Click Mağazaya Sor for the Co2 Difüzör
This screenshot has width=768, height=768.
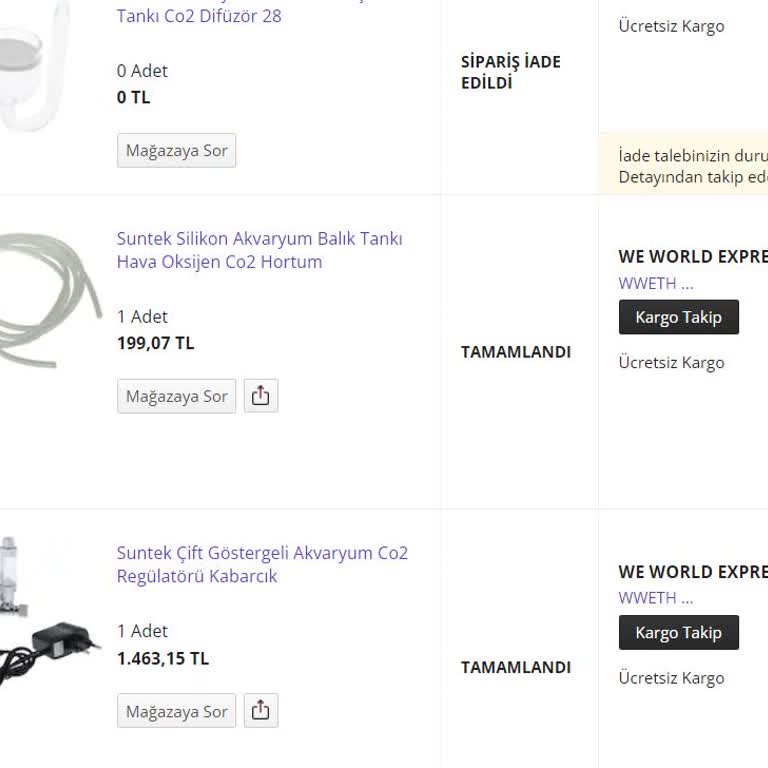[x=176, y=151]
